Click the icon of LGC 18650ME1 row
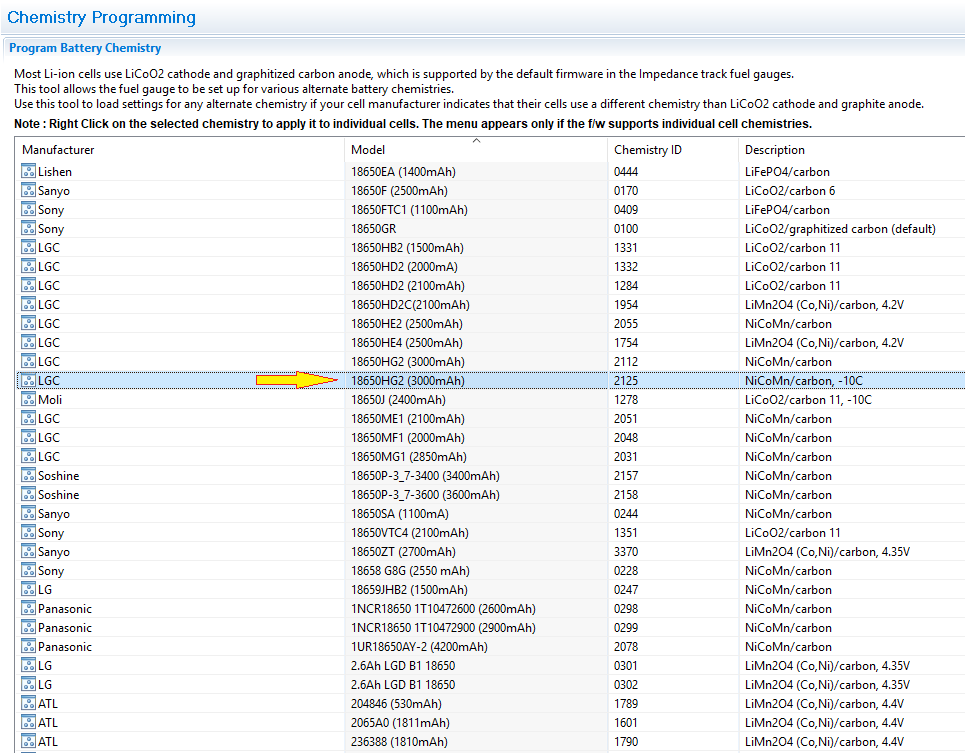The height and width of the screenshot is (753, 965). click(x=28, y=418)
